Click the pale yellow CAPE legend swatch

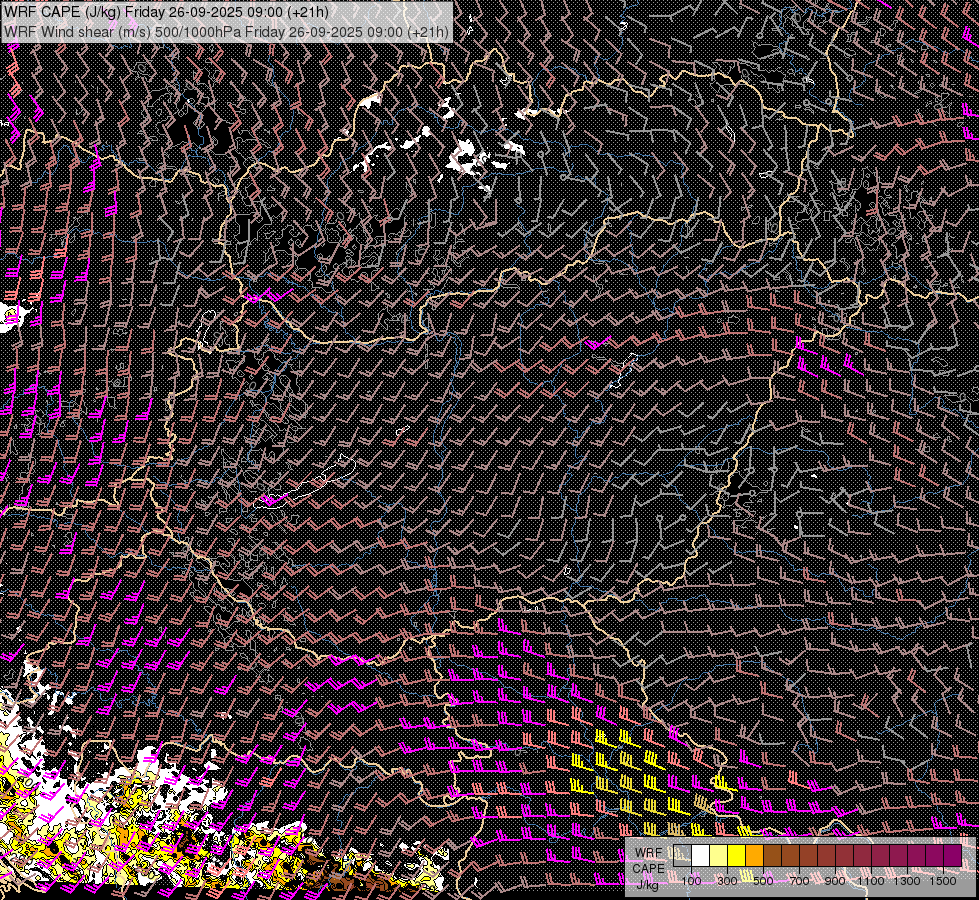(719, 856)
